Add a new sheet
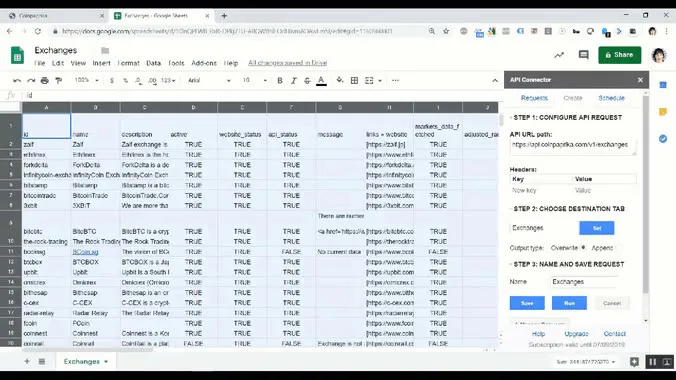The width and height of the screenshot is (676, 380). [x=27, y=361]
